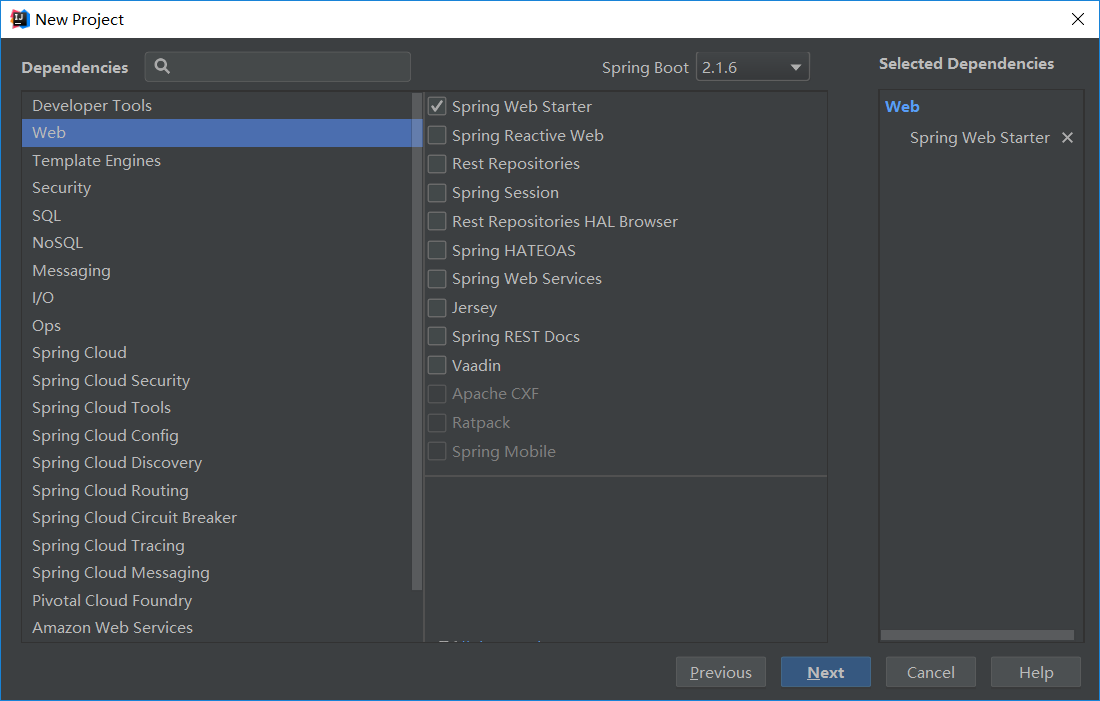
Task: Select the Web category
Action: pos(217,133)
